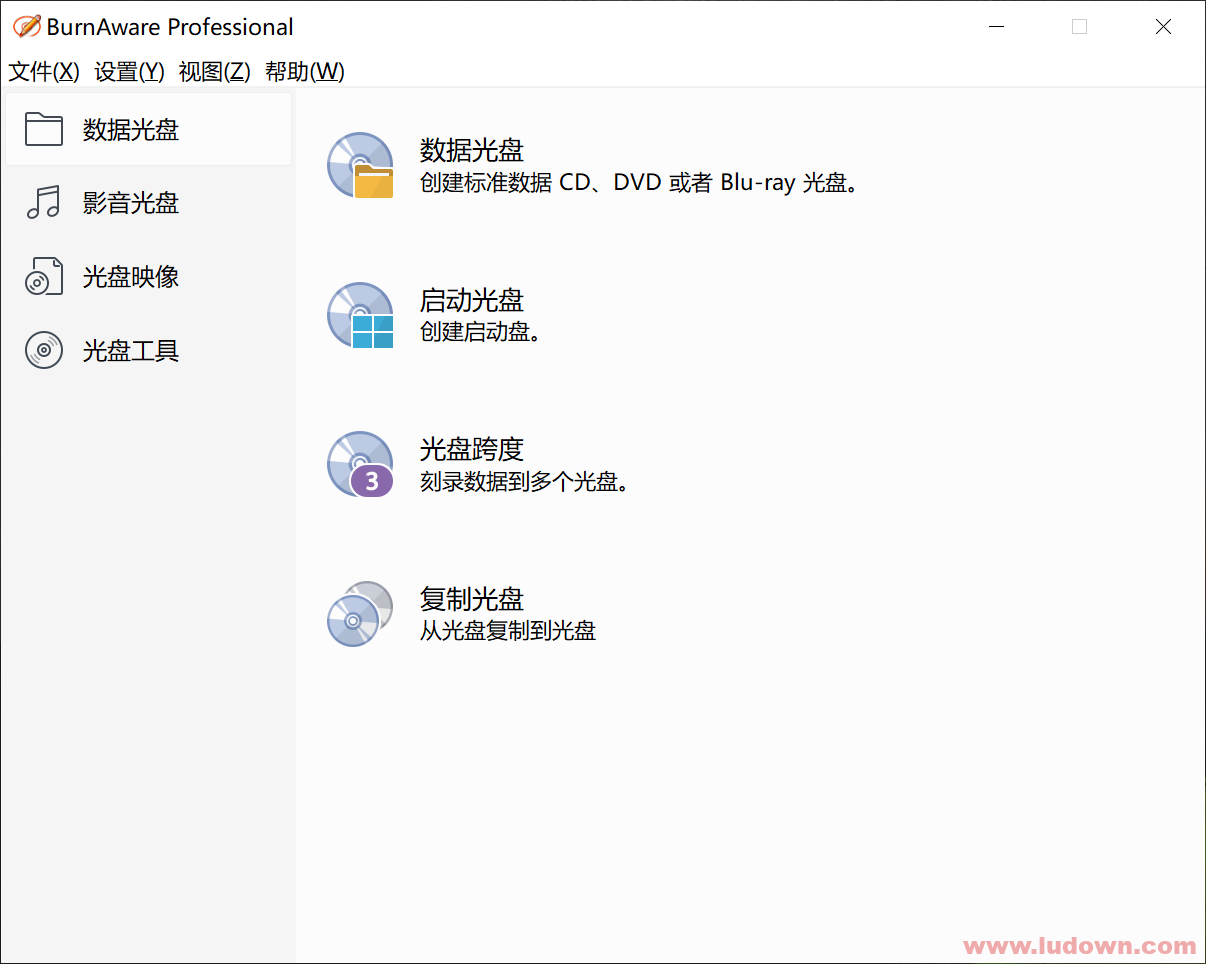Screen dimensions: 1206x964
Task: Click the description text 创建启动盘。
Action: 481,332
